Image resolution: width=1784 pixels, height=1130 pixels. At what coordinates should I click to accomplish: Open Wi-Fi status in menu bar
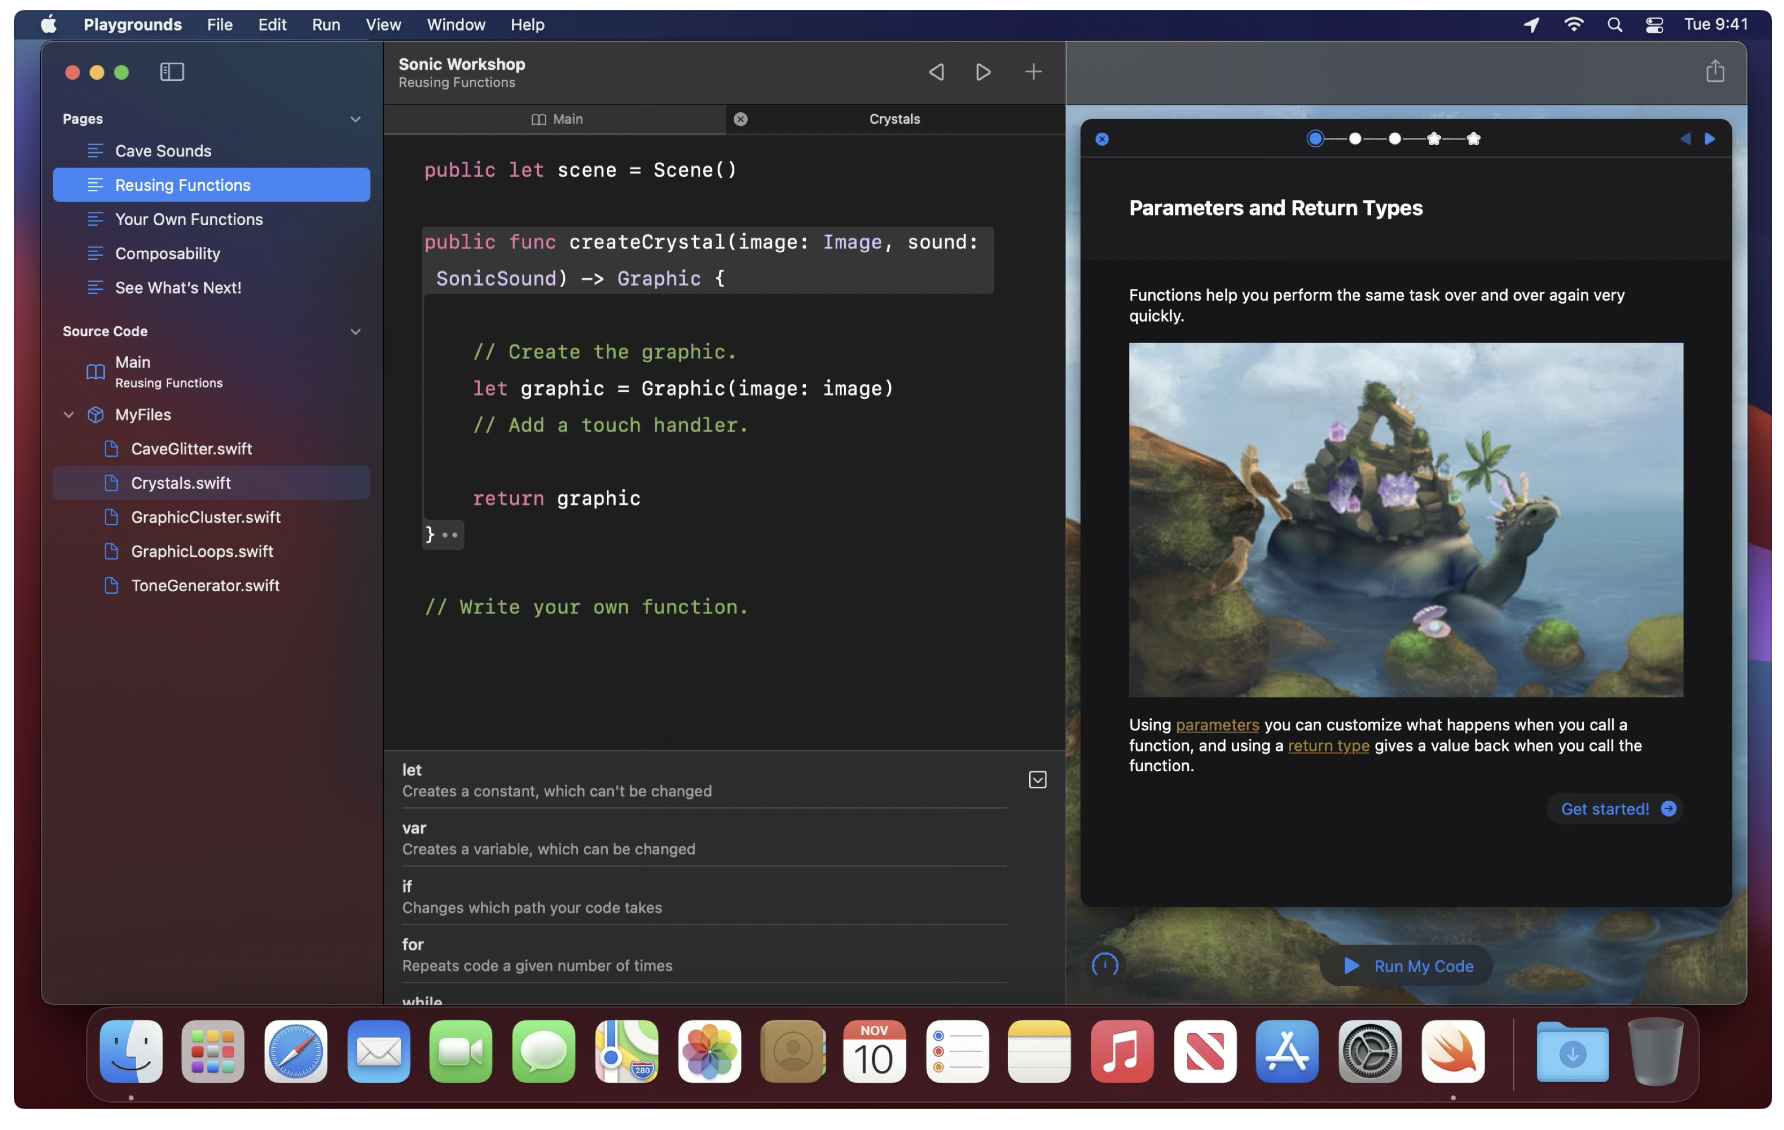click(1574, 25)
